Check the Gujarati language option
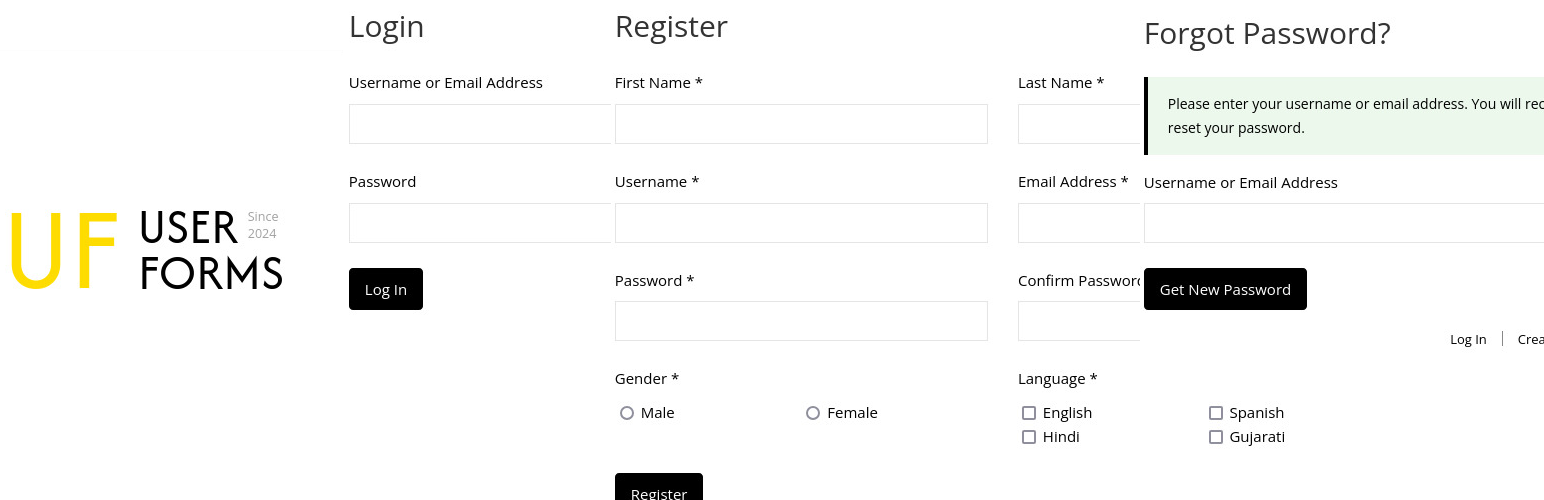Screen dimensions: 1544x500 1216,437
